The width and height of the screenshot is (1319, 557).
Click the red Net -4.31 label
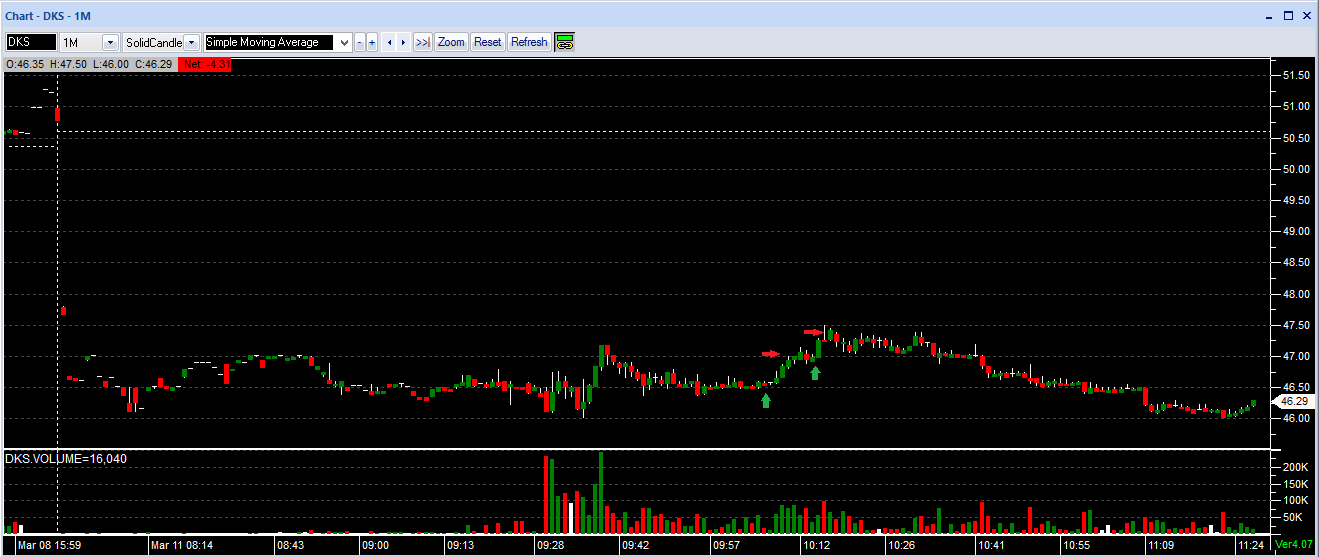tap(206, 64)
